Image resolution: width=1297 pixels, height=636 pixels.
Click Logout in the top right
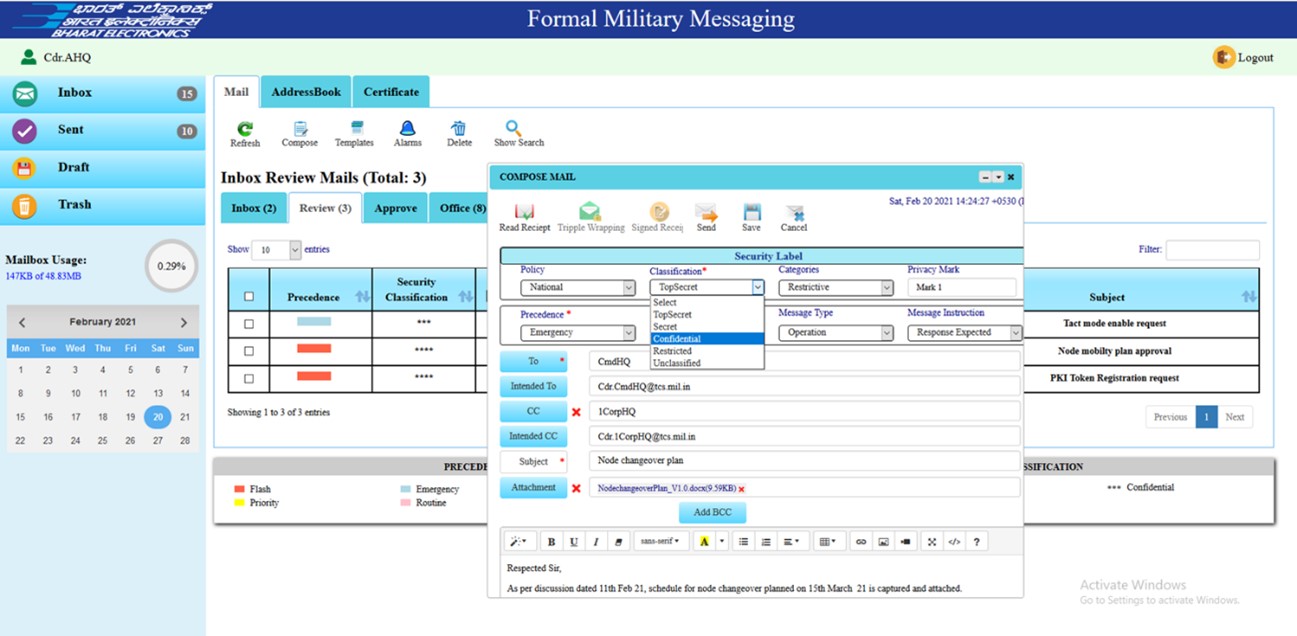coord(1244,58)
